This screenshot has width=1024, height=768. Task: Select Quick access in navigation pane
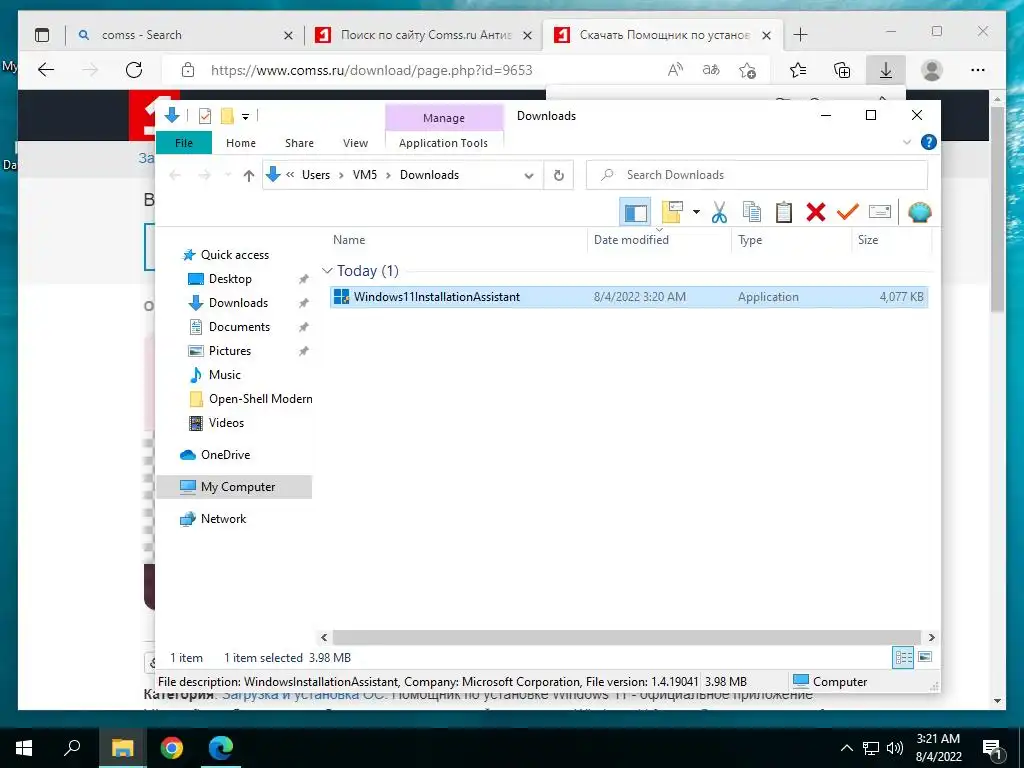point(234,255)
